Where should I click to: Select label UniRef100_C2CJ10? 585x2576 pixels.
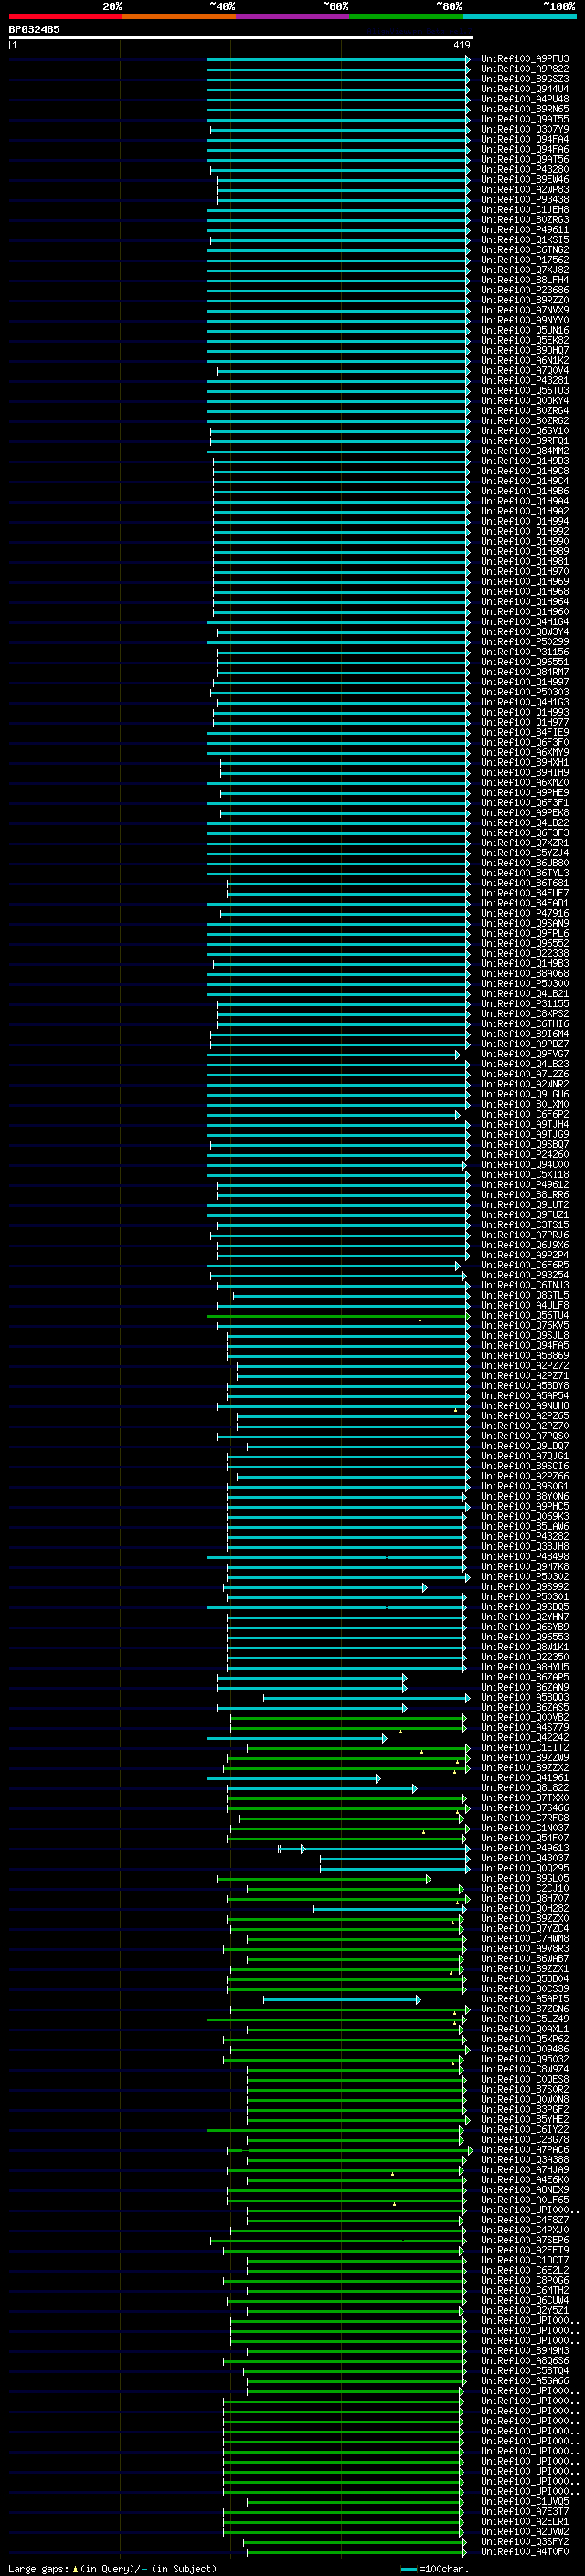coord(524,1888)
